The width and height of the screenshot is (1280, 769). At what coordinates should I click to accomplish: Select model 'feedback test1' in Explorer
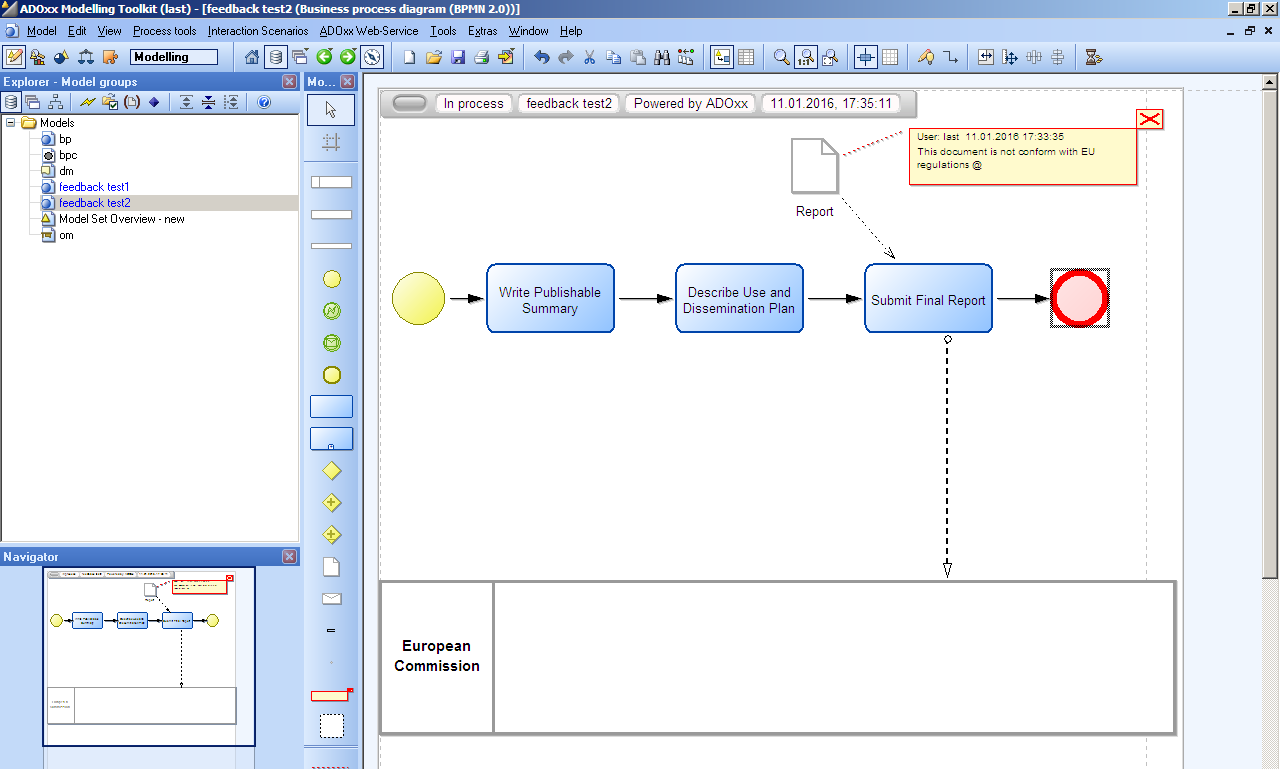point(94,187)
